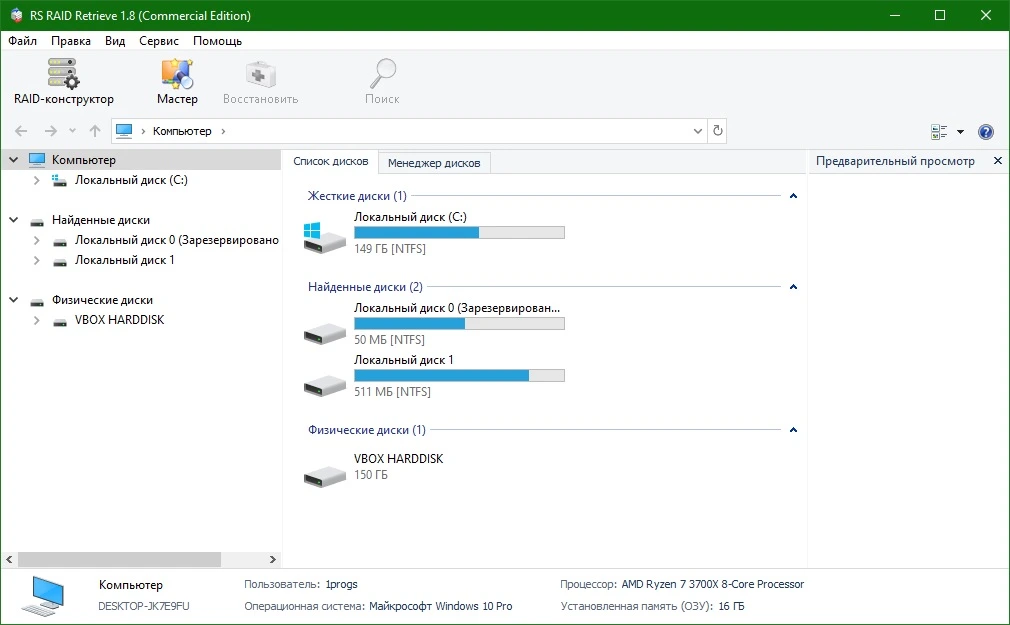This screenshot has width=1010, height=625.
Task: Select Локальный диск 1 drive icon in list
Action: point(325,385)
